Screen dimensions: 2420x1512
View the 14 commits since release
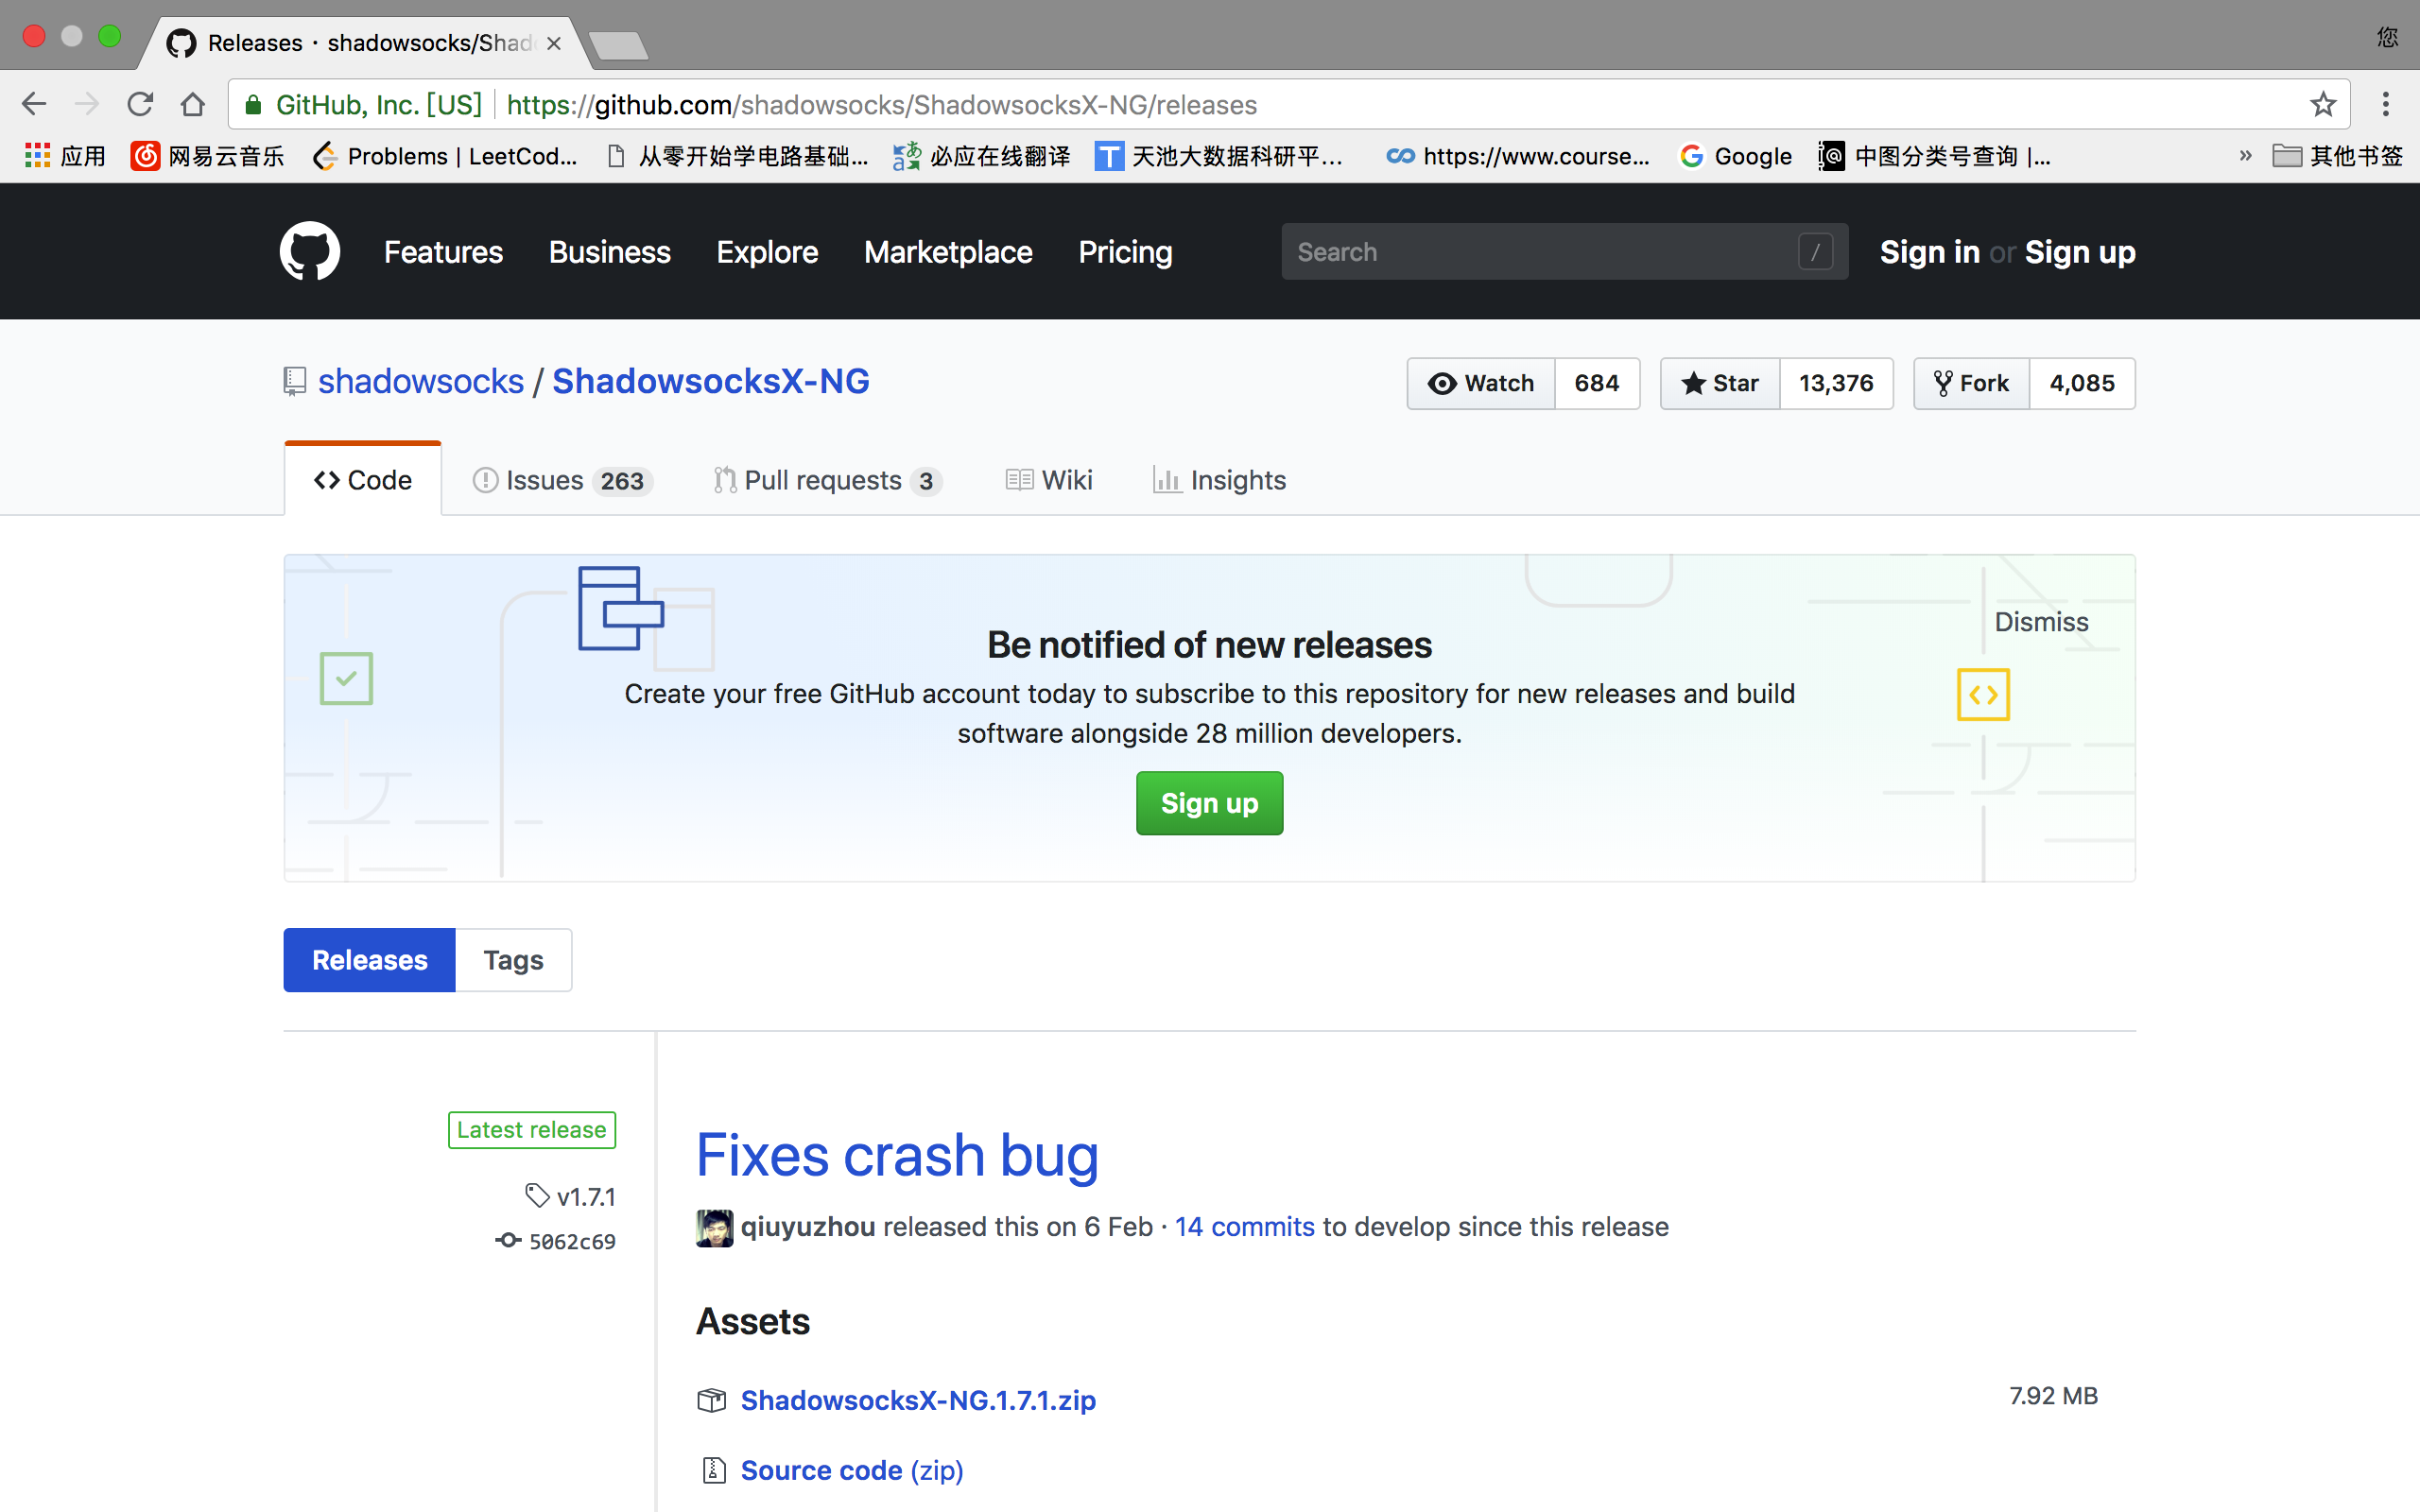(x=1244, y=1227)
